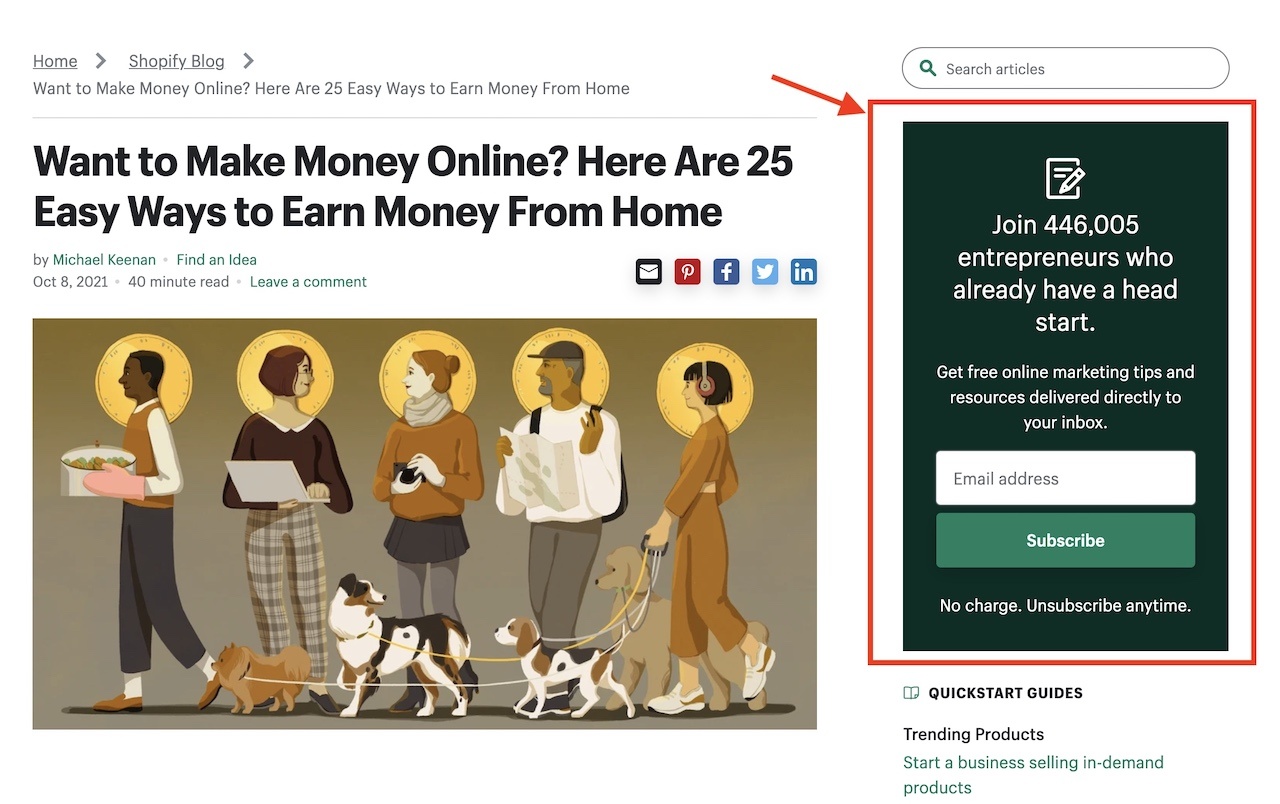Open author Michael Keenan's page
This screenshot has width=1280, height=804.
tap(104, 260)
